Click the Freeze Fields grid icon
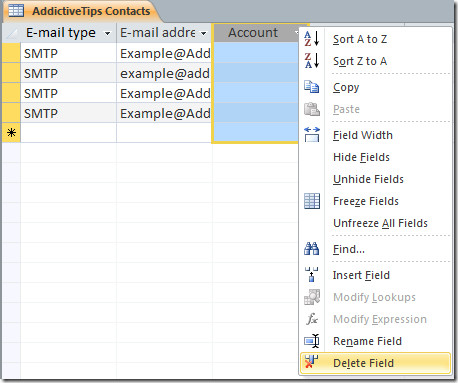 tap(312, 201)
